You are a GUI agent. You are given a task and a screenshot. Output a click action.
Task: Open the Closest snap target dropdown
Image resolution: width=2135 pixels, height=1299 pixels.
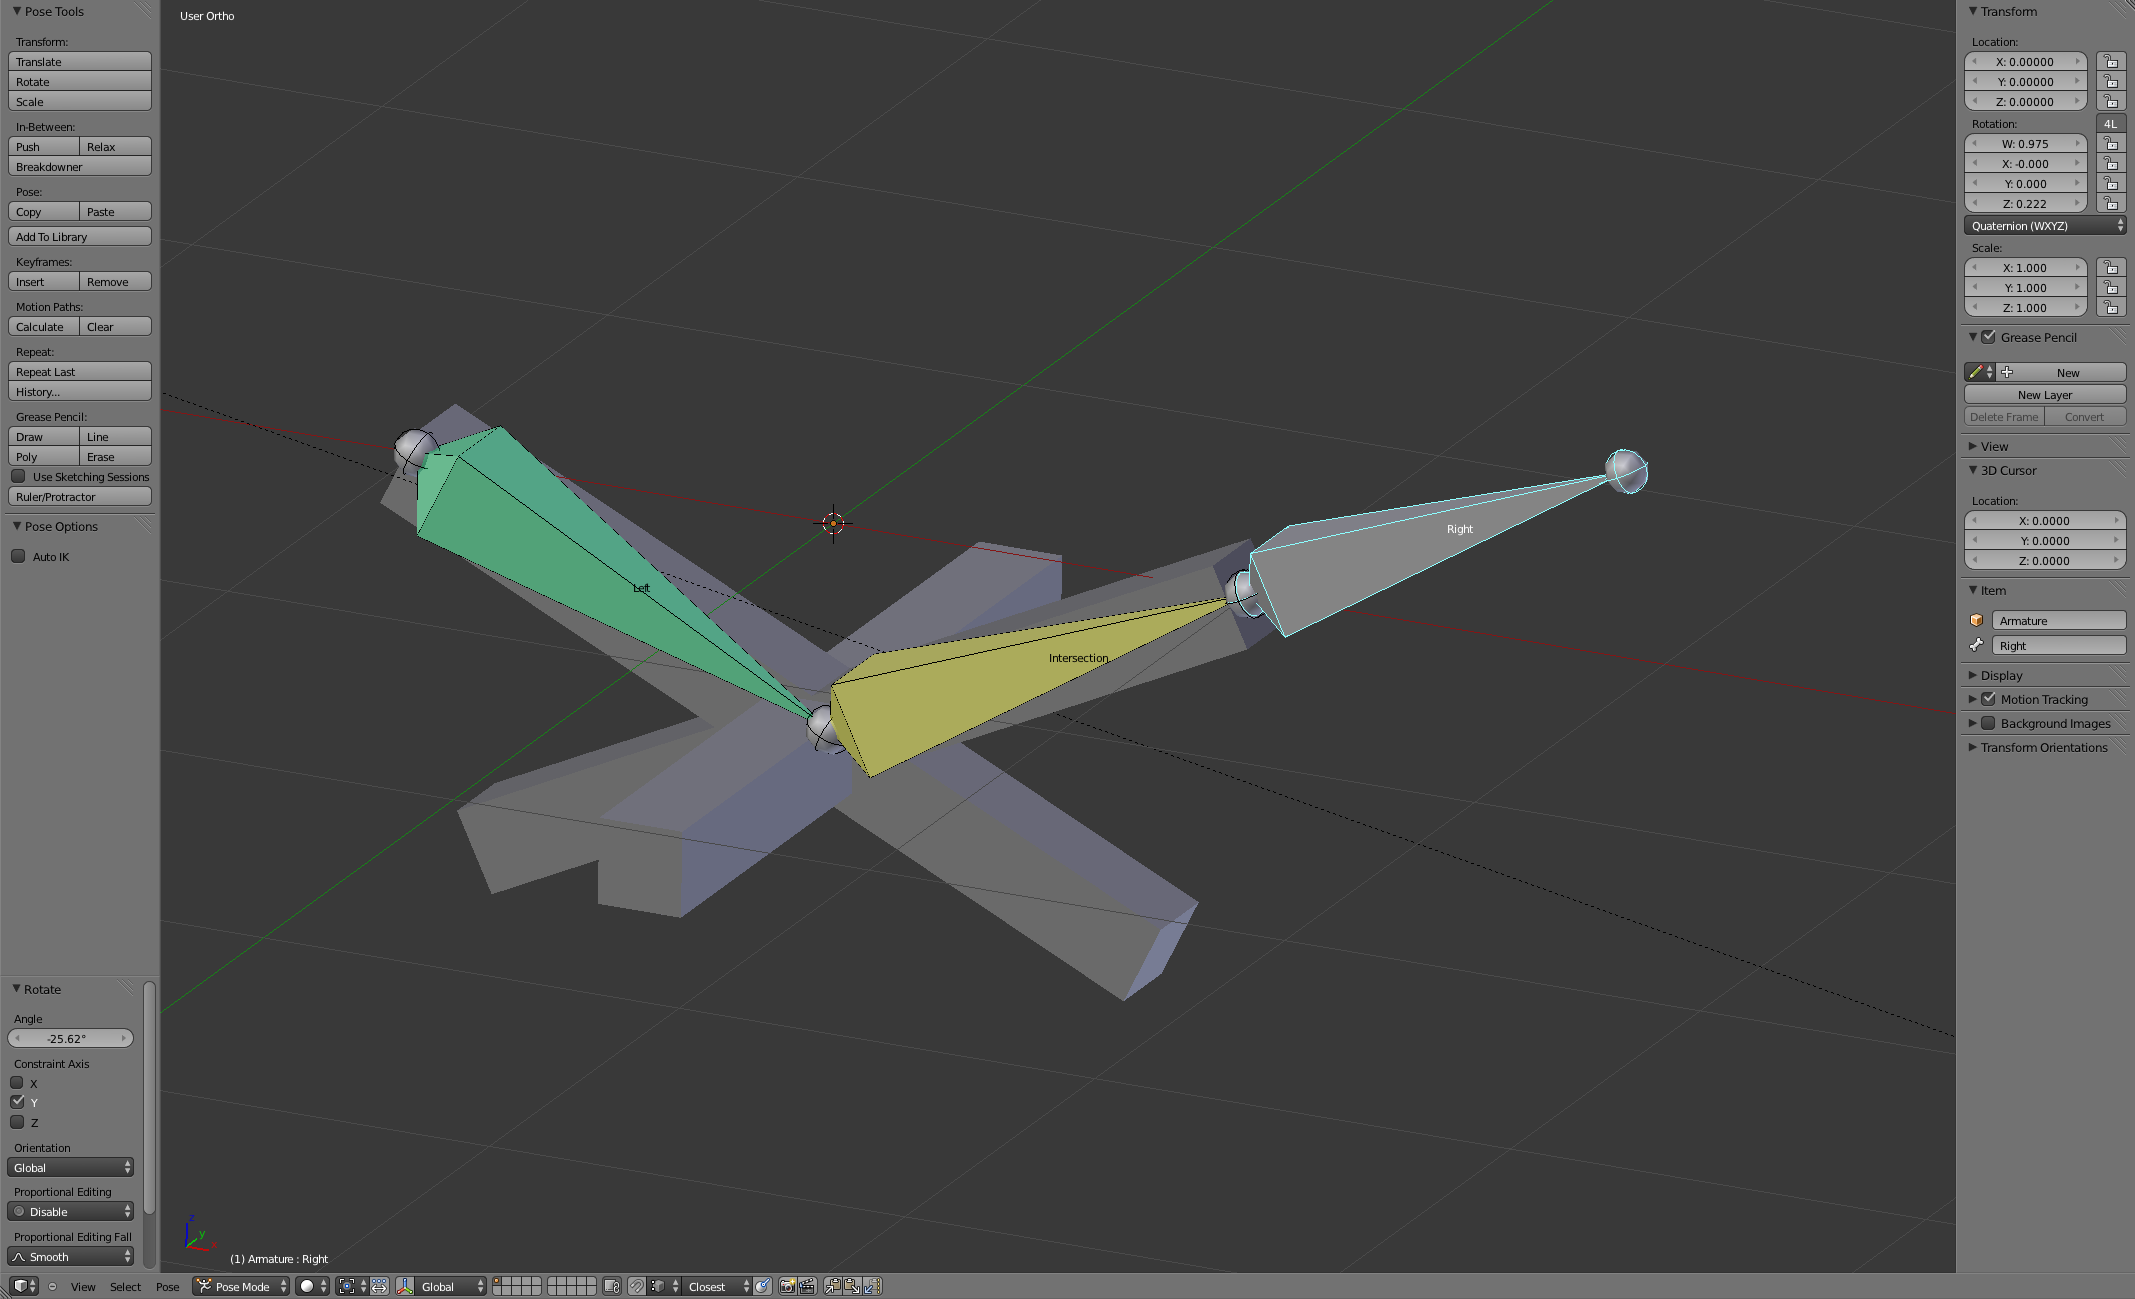[717, 1286]
